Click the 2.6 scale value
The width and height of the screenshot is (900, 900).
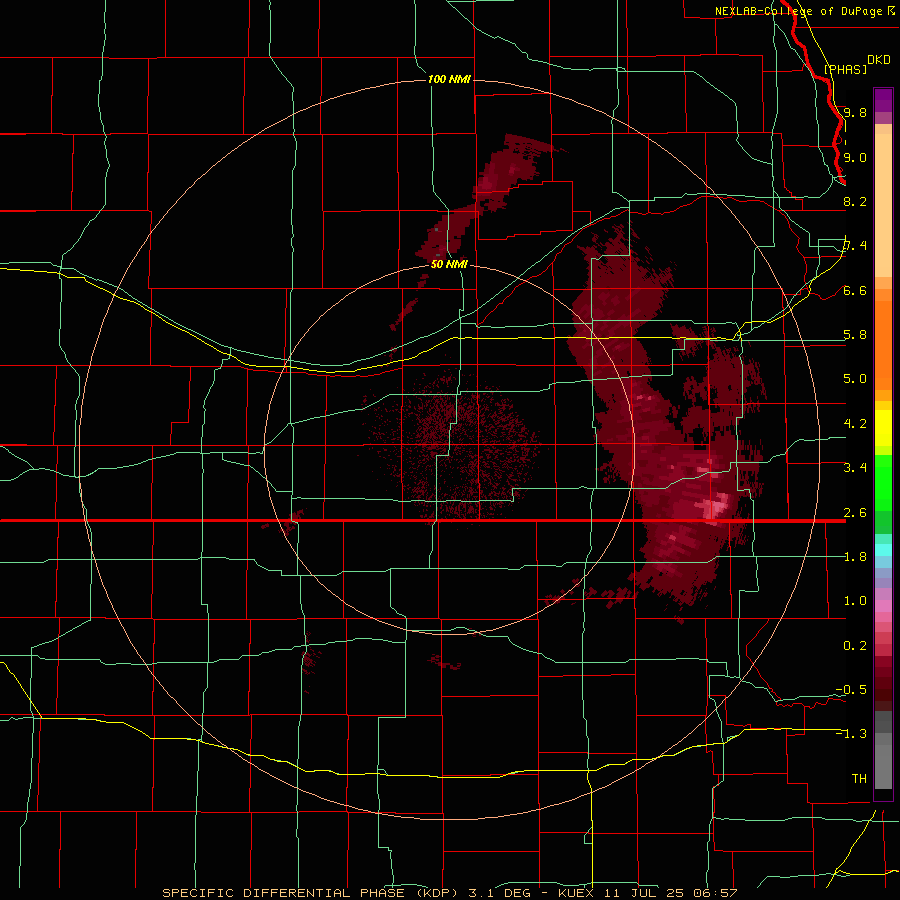point(855,513)
